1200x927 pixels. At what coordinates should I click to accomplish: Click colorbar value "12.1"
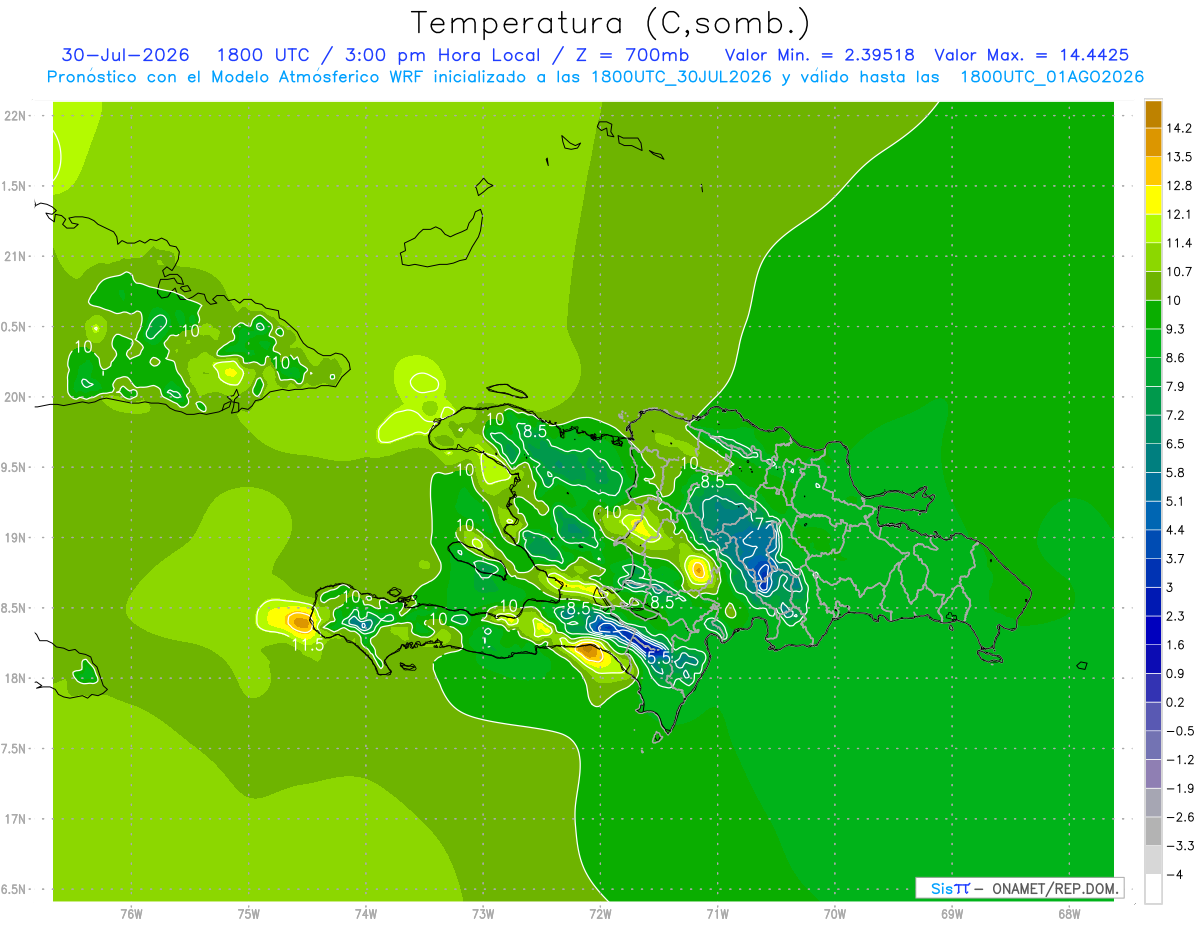tap(1179, 214)
